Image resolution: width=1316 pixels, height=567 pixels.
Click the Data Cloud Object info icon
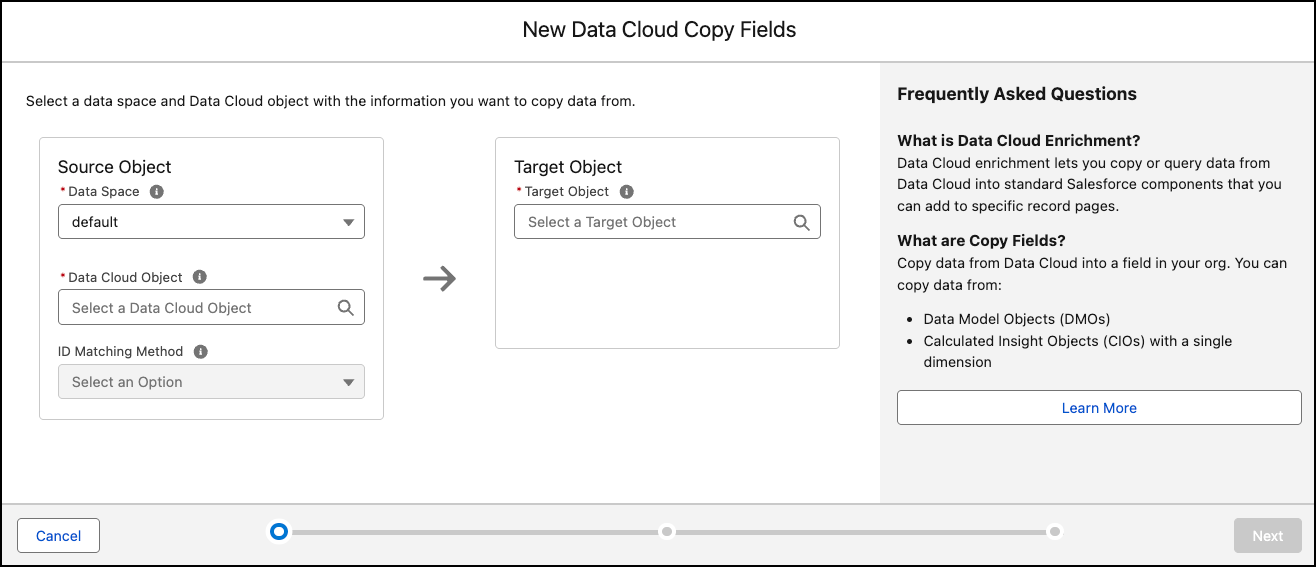[199, 277]
